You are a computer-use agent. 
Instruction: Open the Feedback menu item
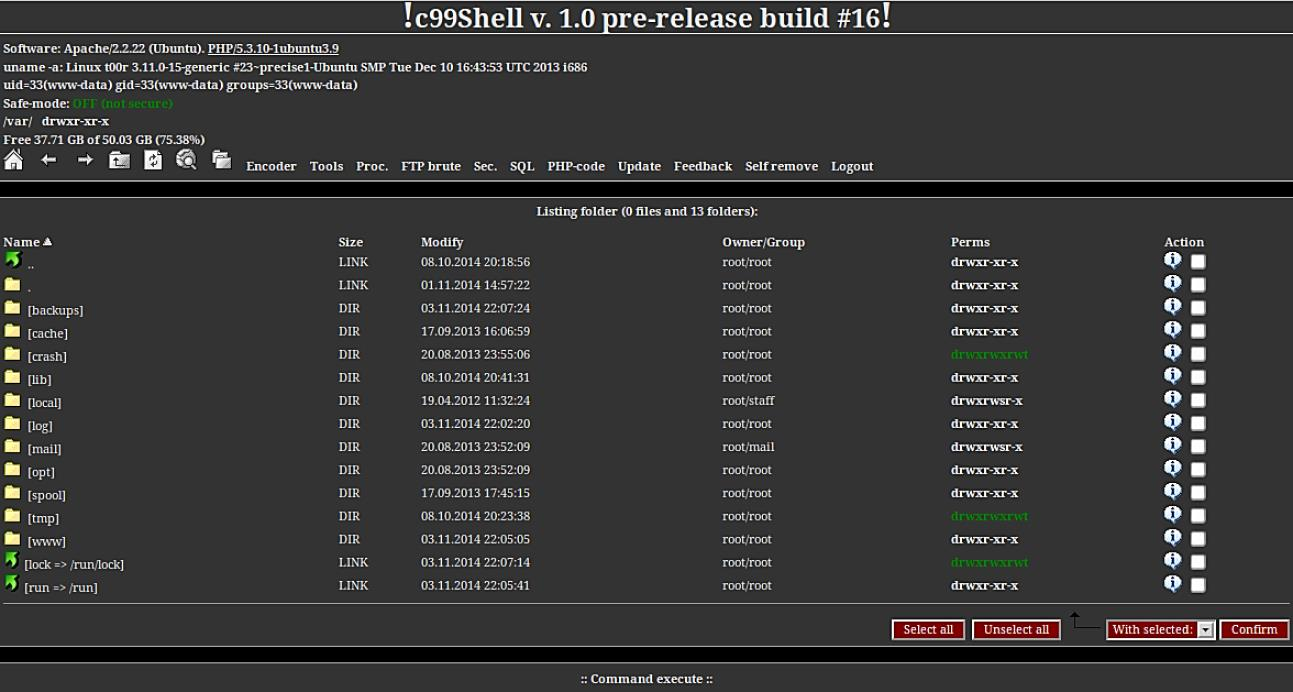click(703, 166)
